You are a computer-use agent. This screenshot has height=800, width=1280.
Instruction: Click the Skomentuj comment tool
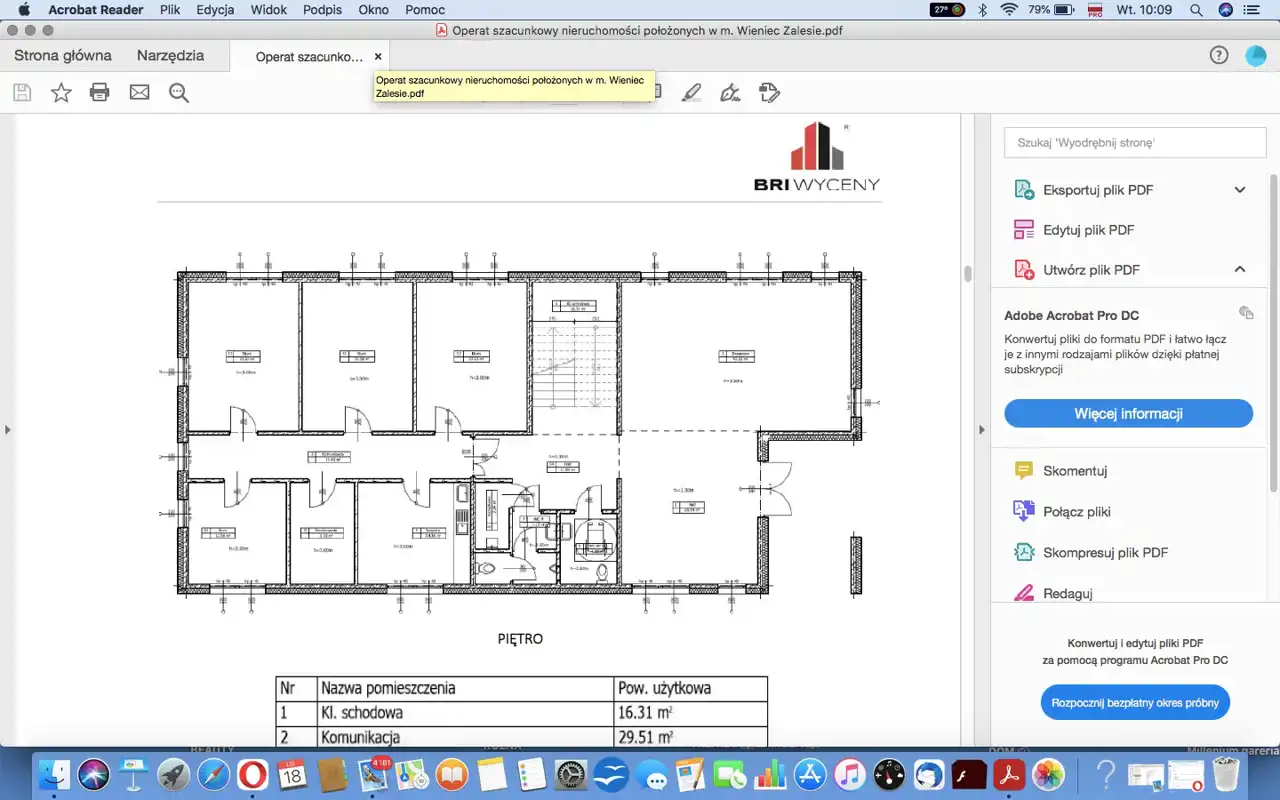(1074, 471)
